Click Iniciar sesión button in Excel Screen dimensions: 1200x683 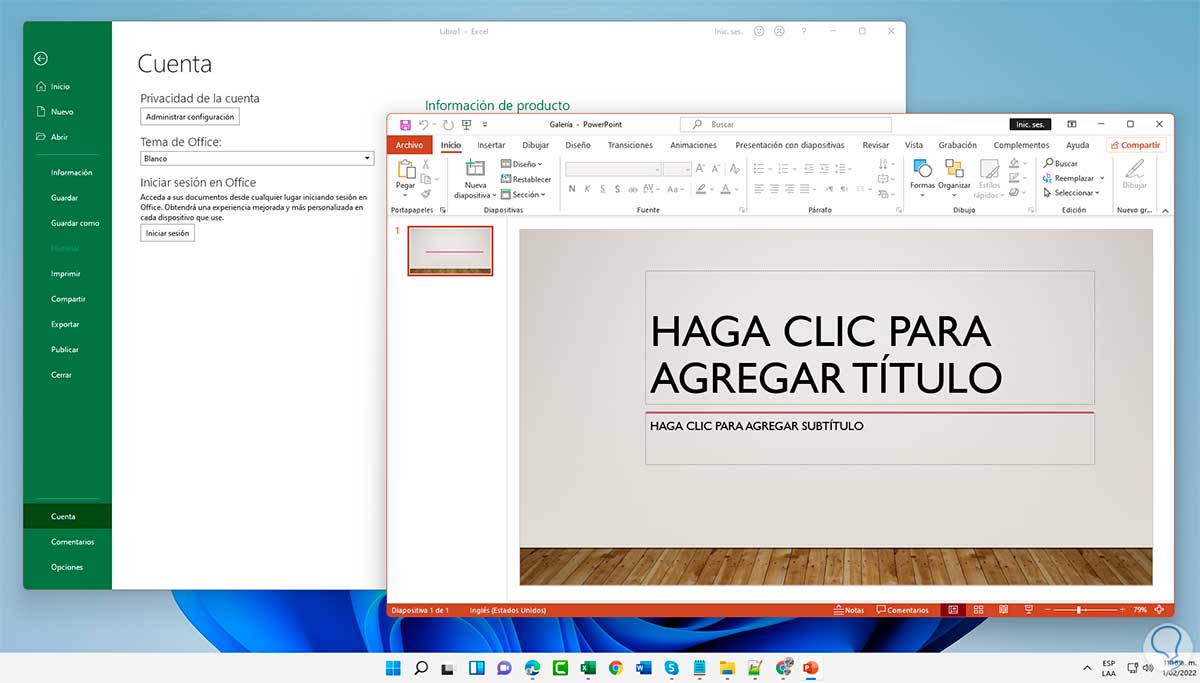tap(167, 233)
